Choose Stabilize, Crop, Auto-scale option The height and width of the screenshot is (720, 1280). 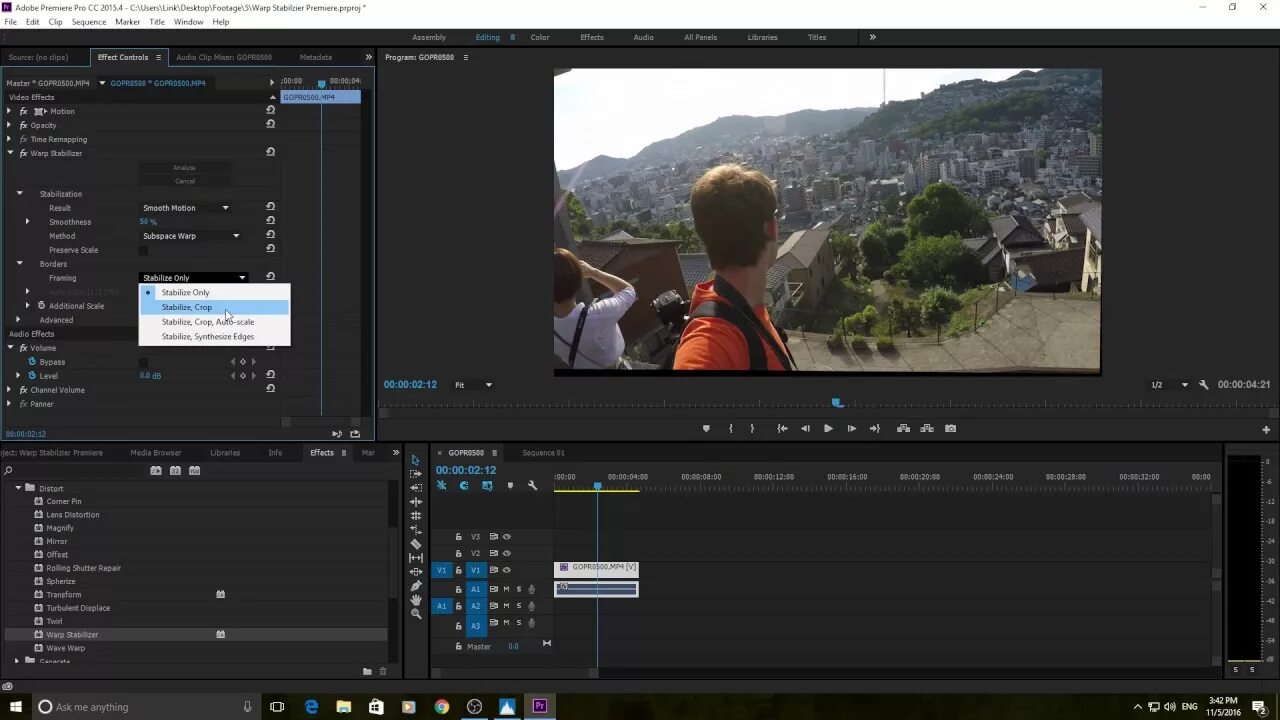[x=215, y=322]
